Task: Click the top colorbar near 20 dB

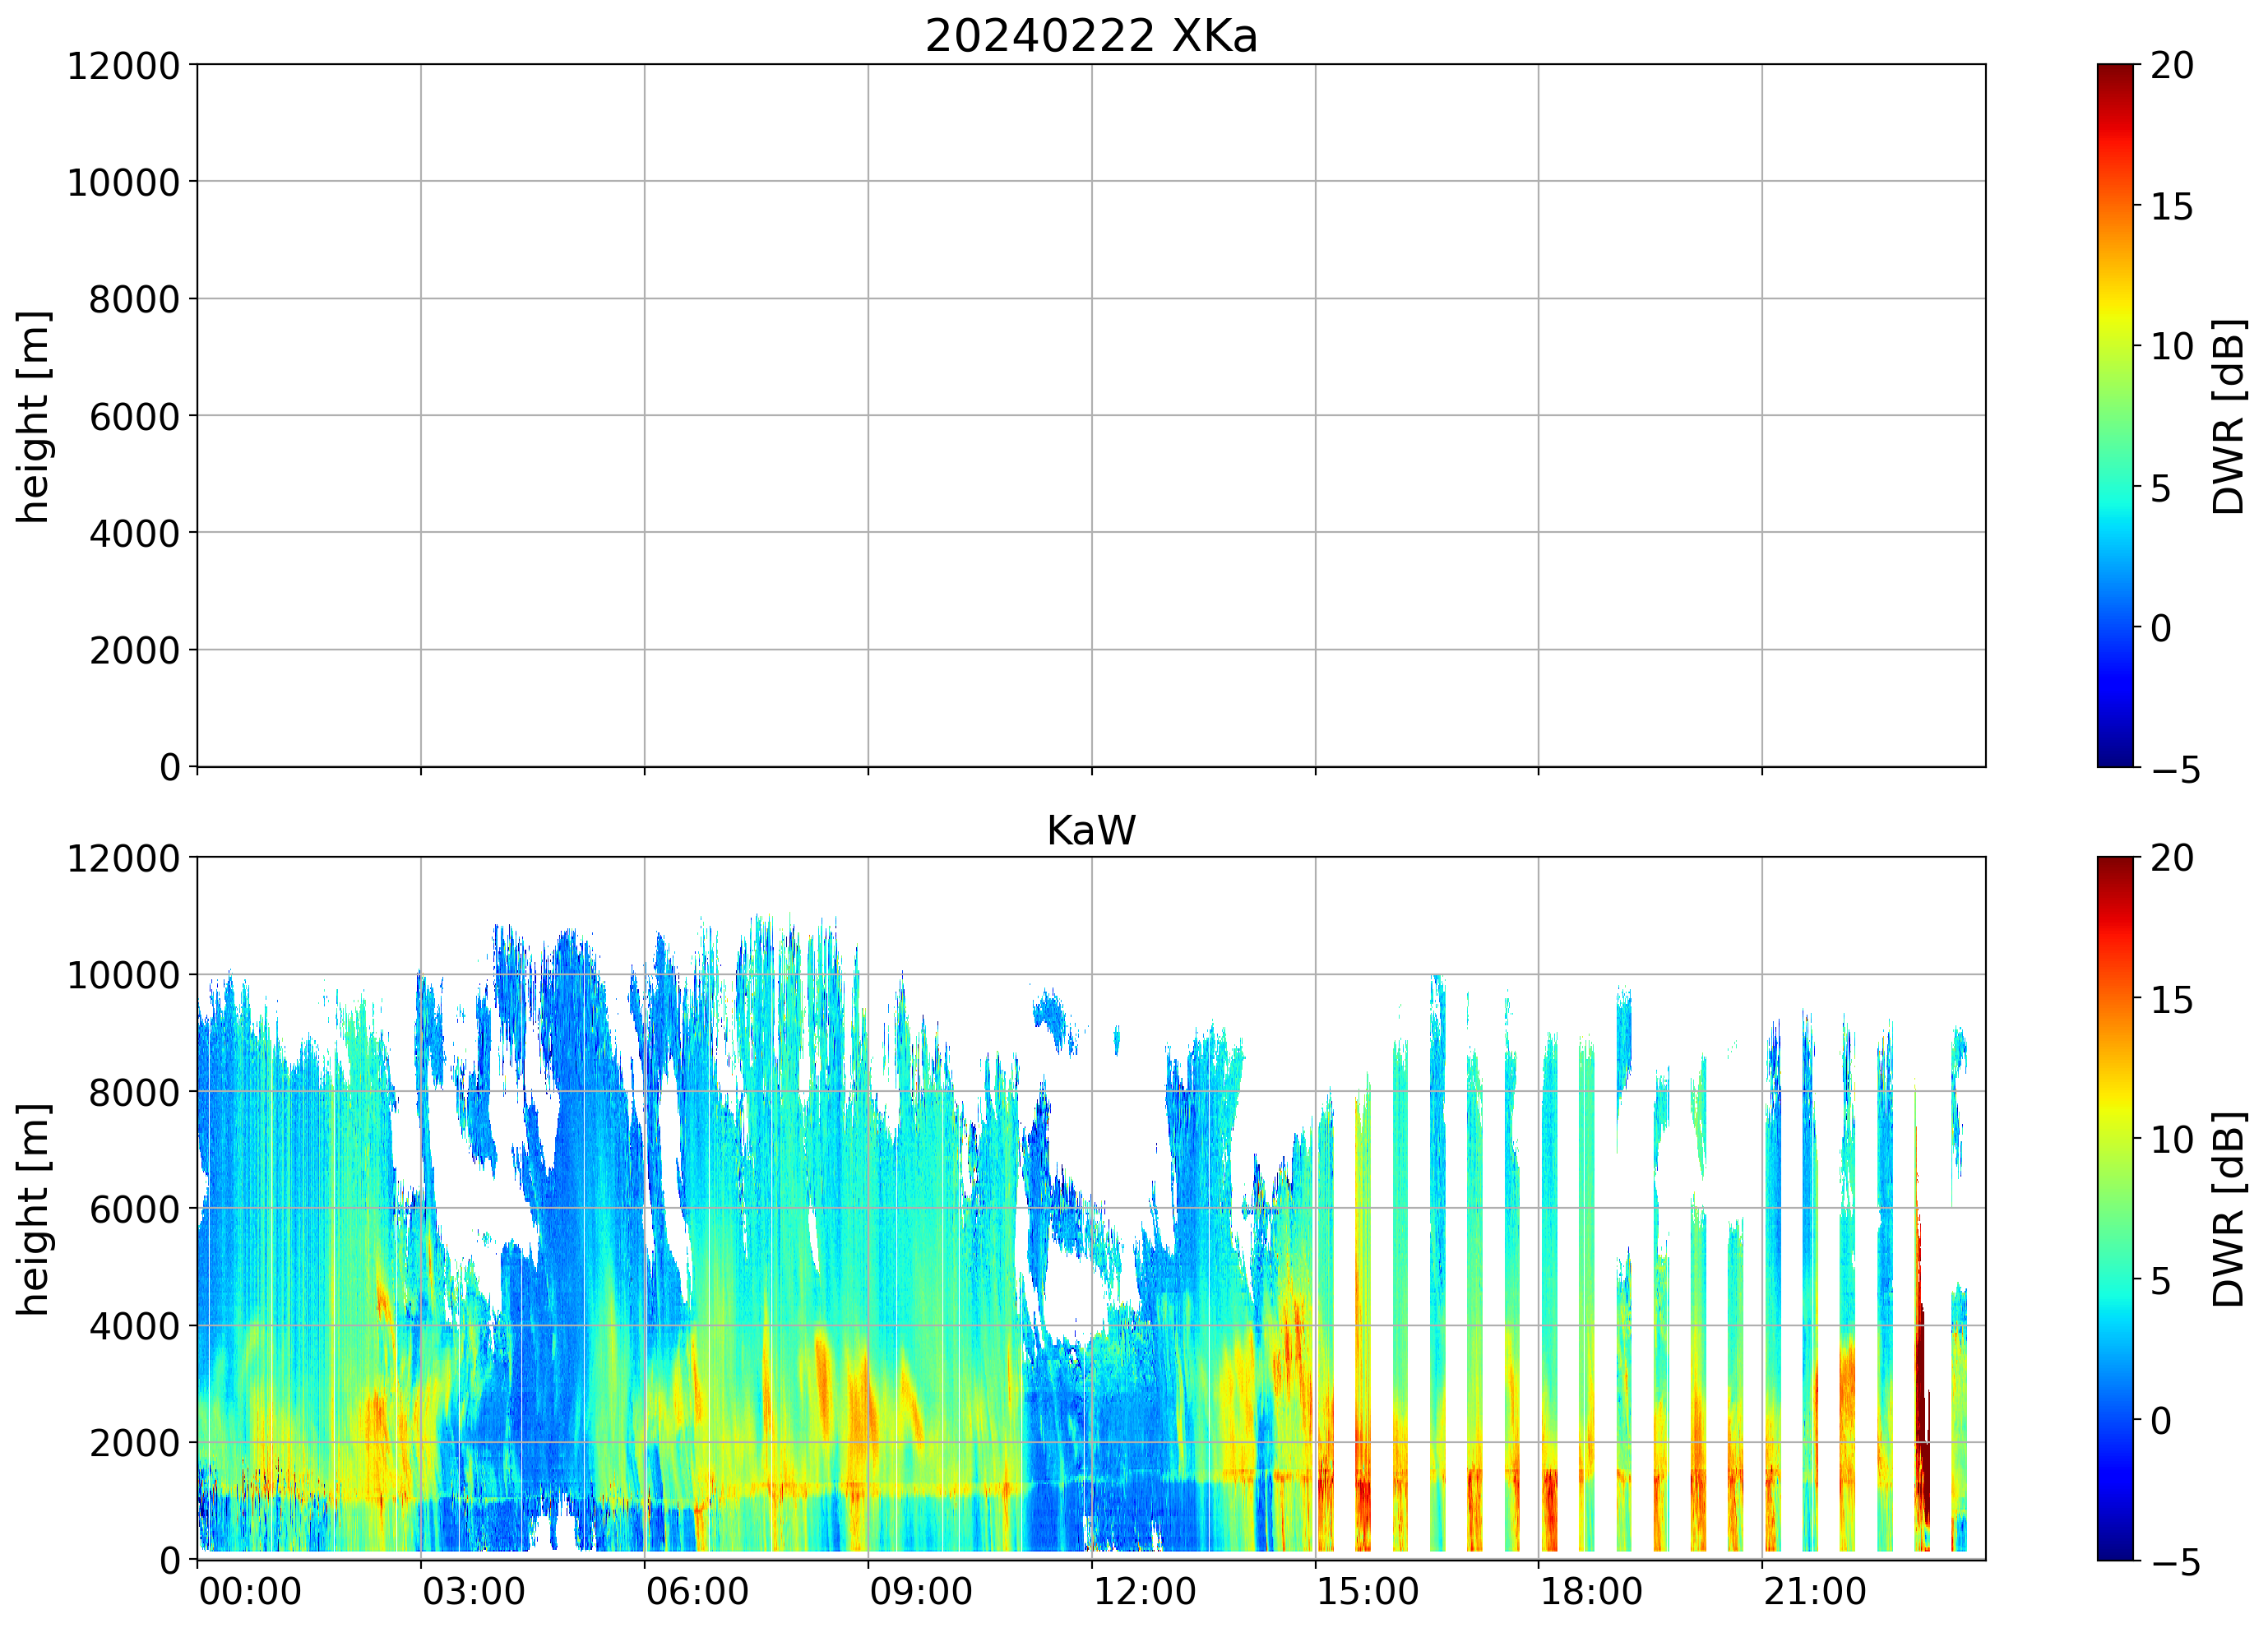Action: coord(2114,70)
